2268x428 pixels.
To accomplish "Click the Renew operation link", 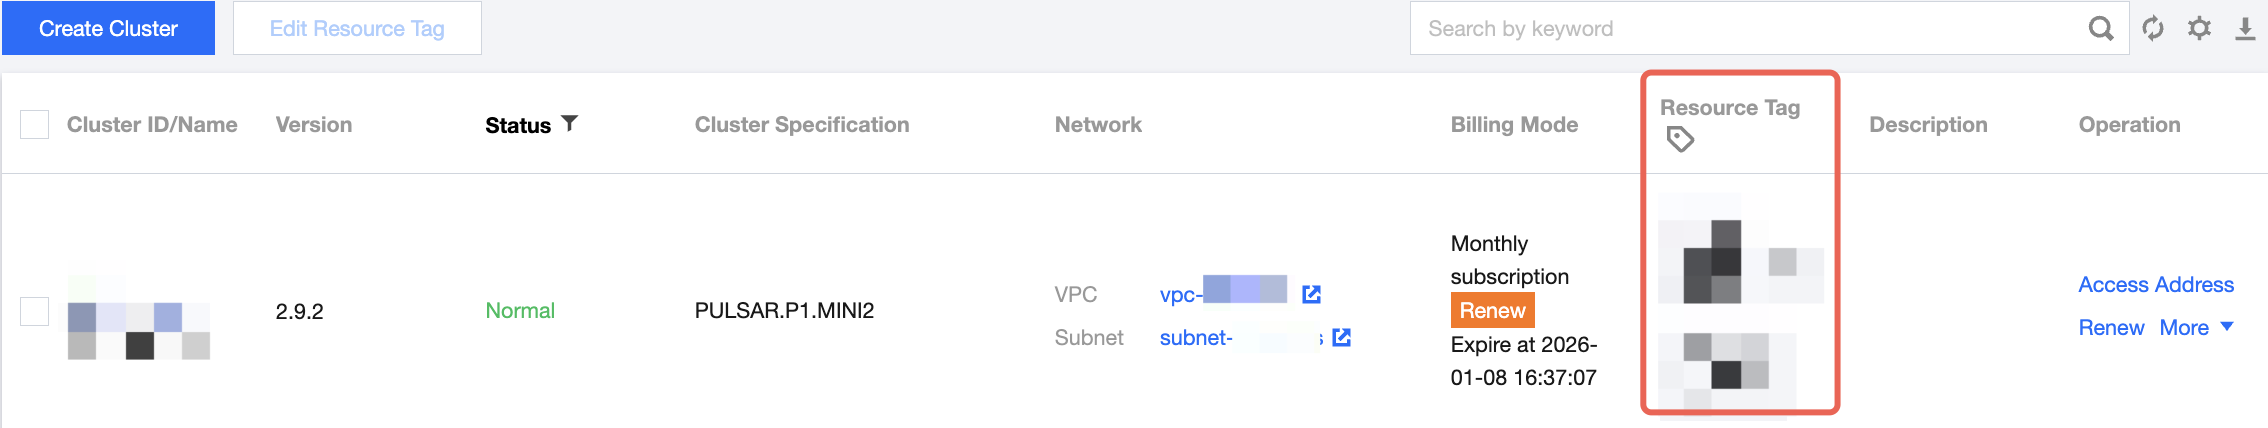I will pyautogui.click(x=2111, y=327).
